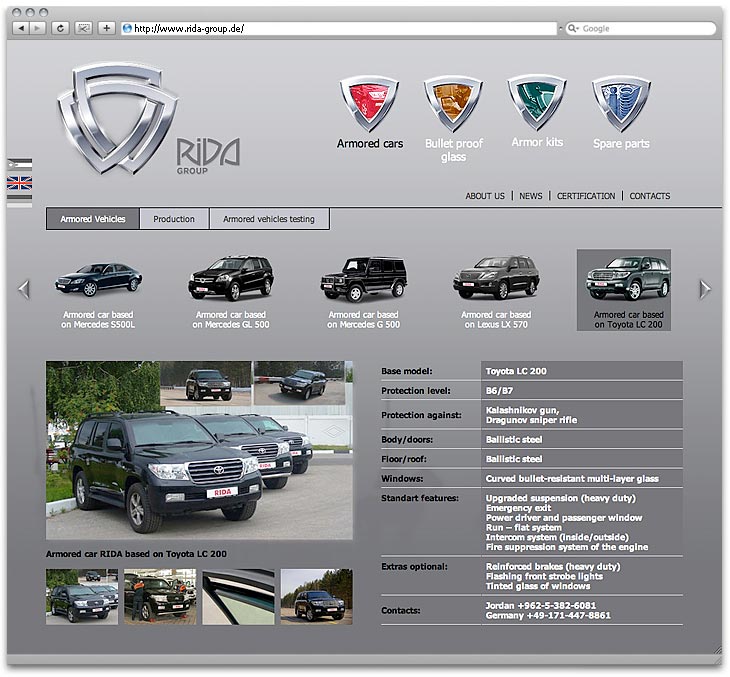Click the browser window resize grip
The height and width of the screenshot is (677, 730).
717,650
